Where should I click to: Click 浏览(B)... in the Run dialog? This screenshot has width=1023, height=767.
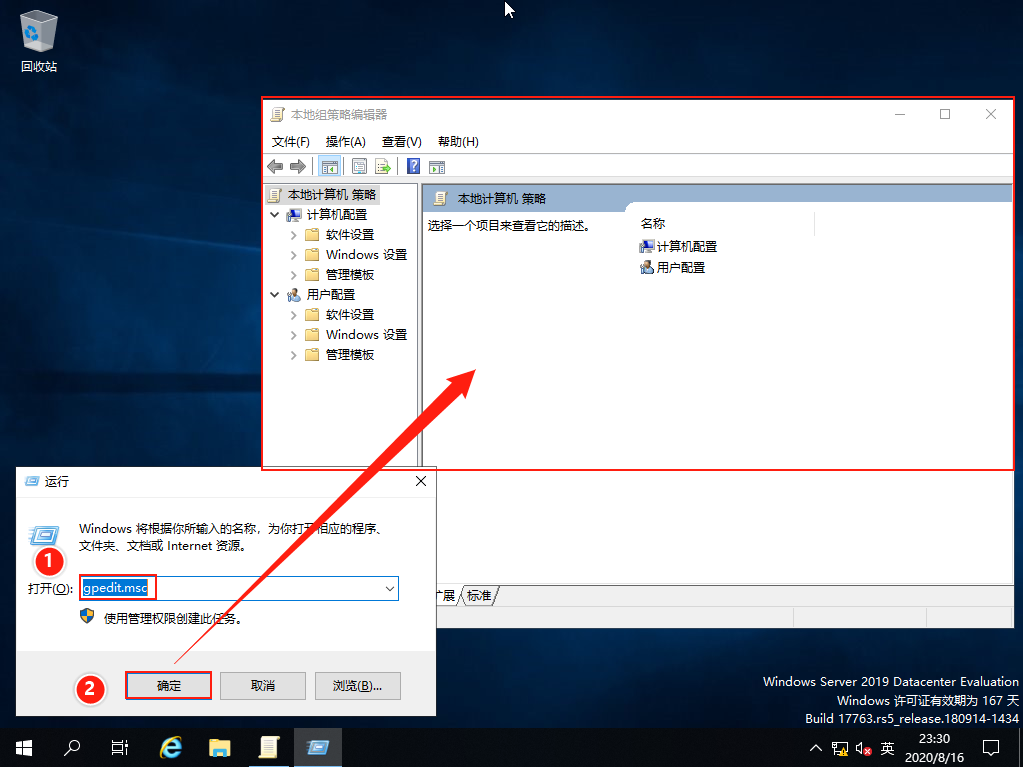[358, 685]
